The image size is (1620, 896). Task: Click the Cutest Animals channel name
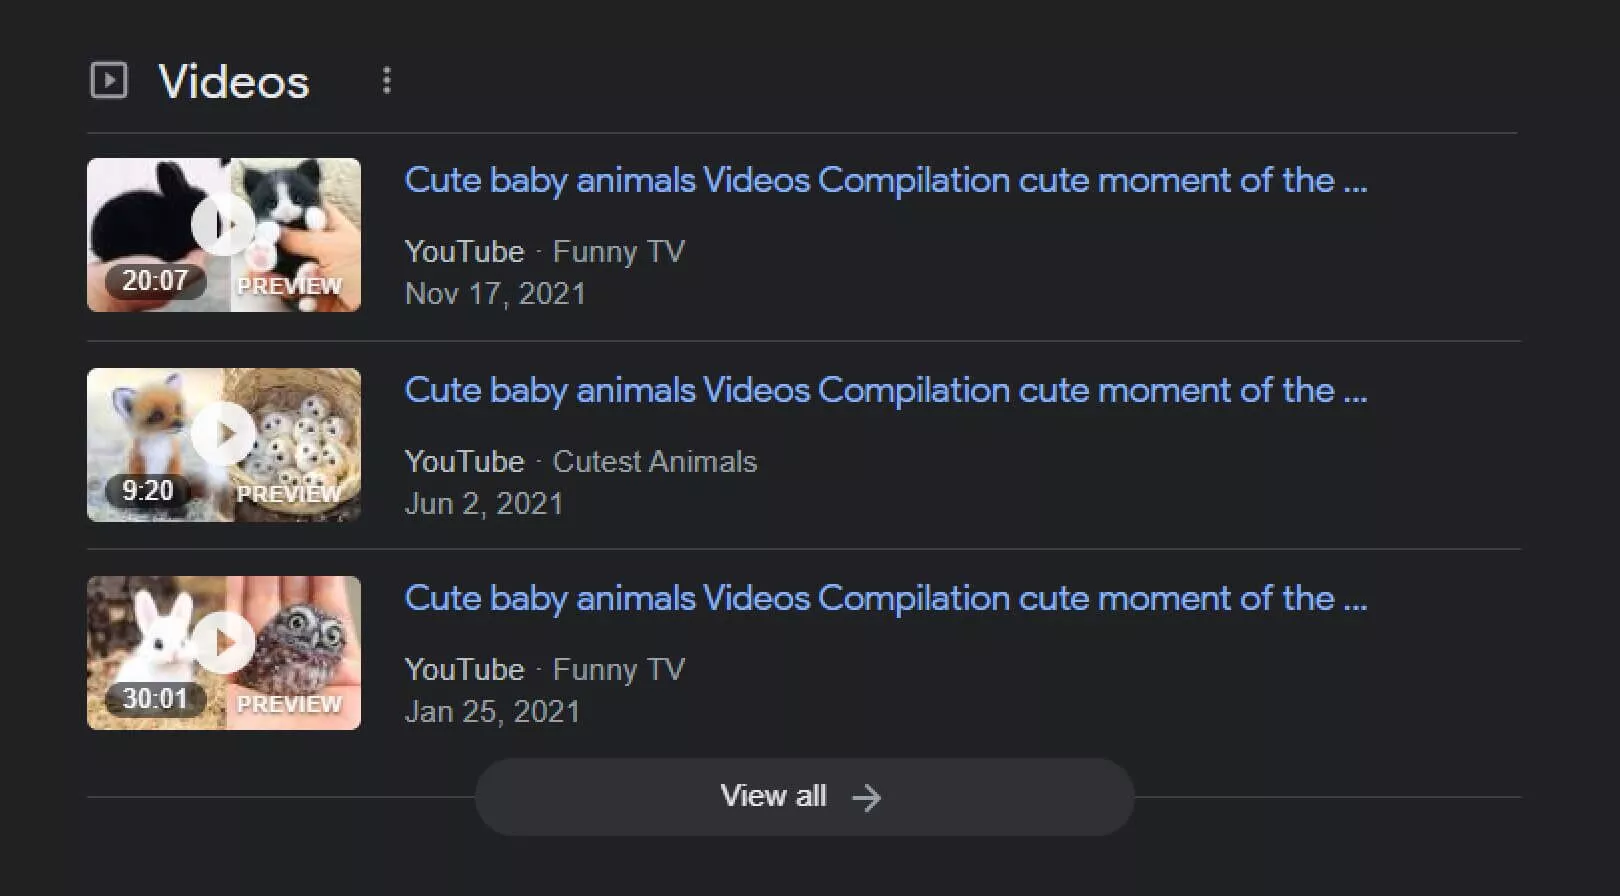pos(655,462)
